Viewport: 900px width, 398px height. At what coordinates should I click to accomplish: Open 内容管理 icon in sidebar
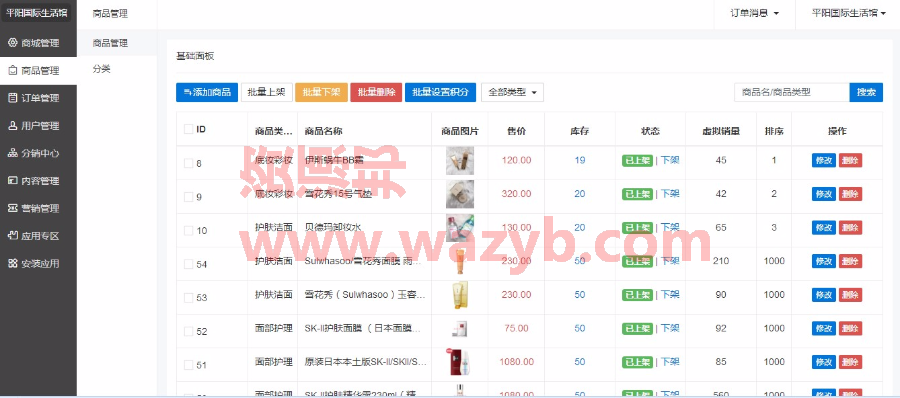pos(13,181)
